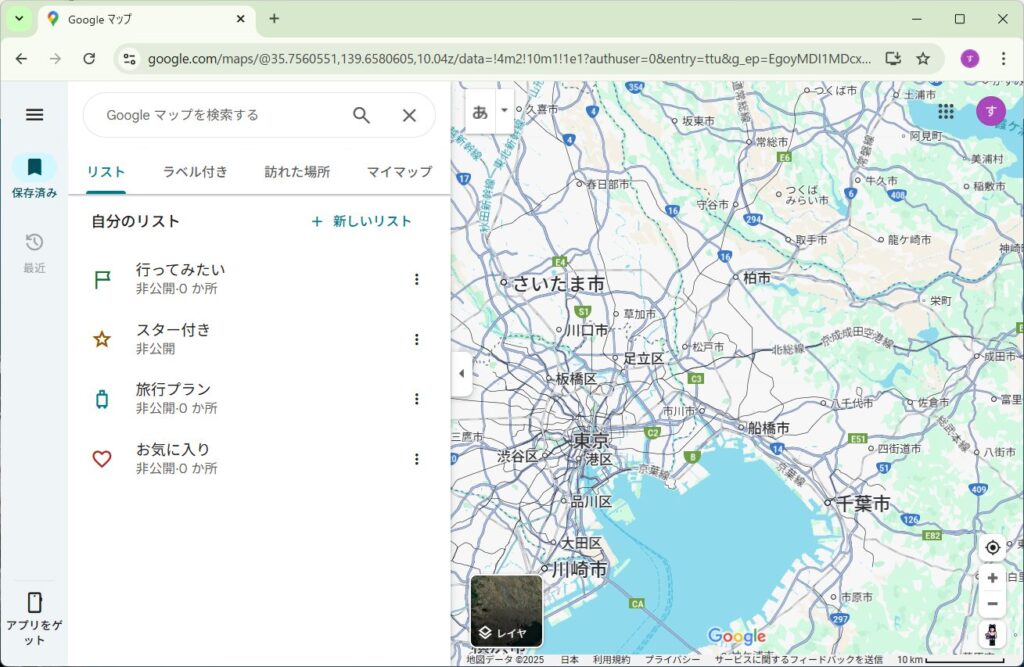1024x667 pixels.
Task: Clear the search with the X icon
Action: coord(409,116)
